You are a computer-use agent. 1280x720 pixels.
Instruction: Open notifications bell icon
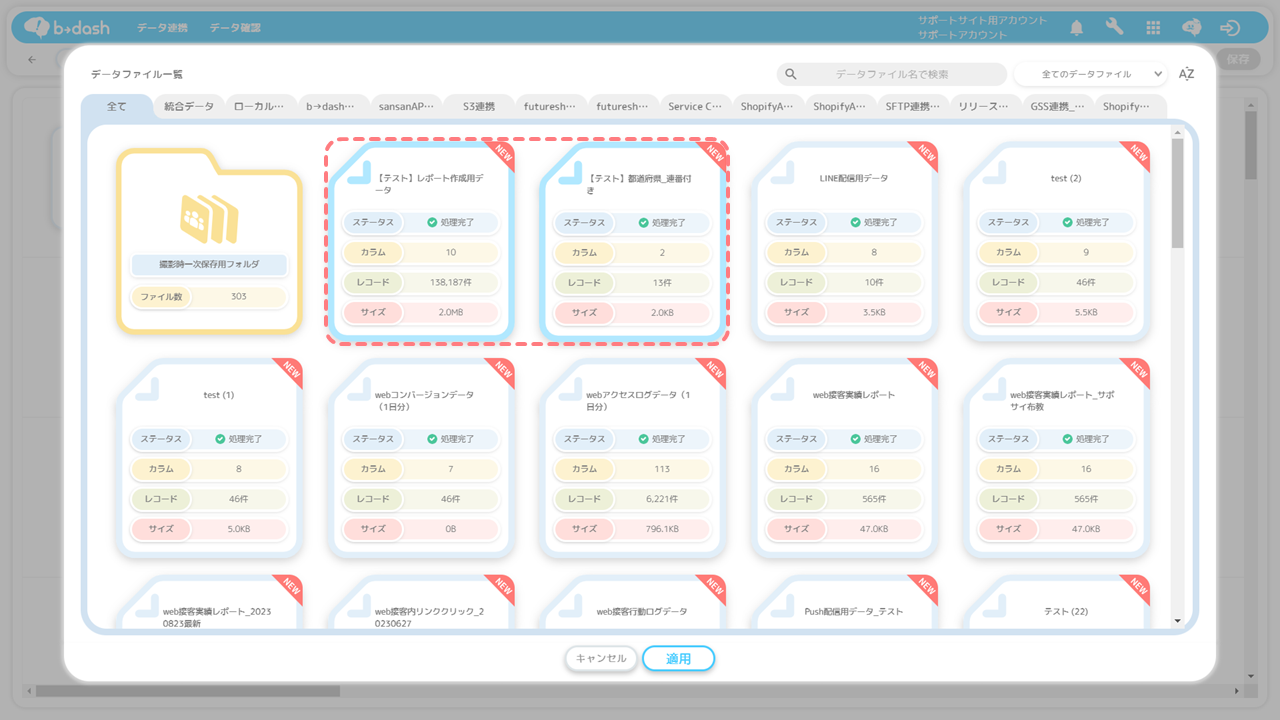click(1077, 27)
